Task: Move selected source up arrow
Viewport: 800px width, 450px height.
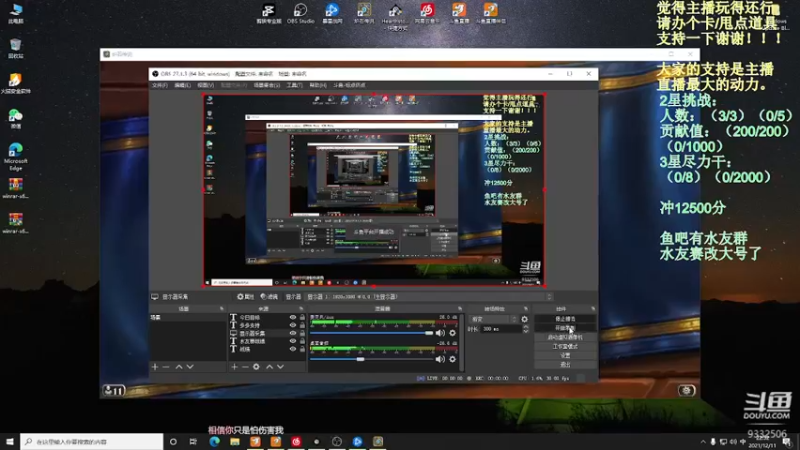Action: (x=269, y=367)
